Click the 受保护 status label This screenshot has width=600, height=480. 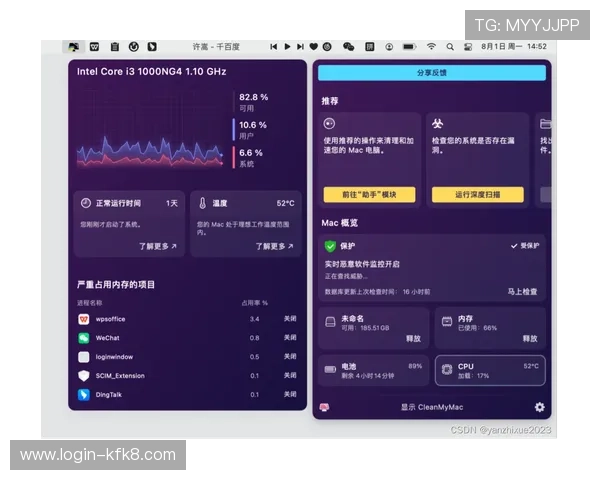point(525,246)
